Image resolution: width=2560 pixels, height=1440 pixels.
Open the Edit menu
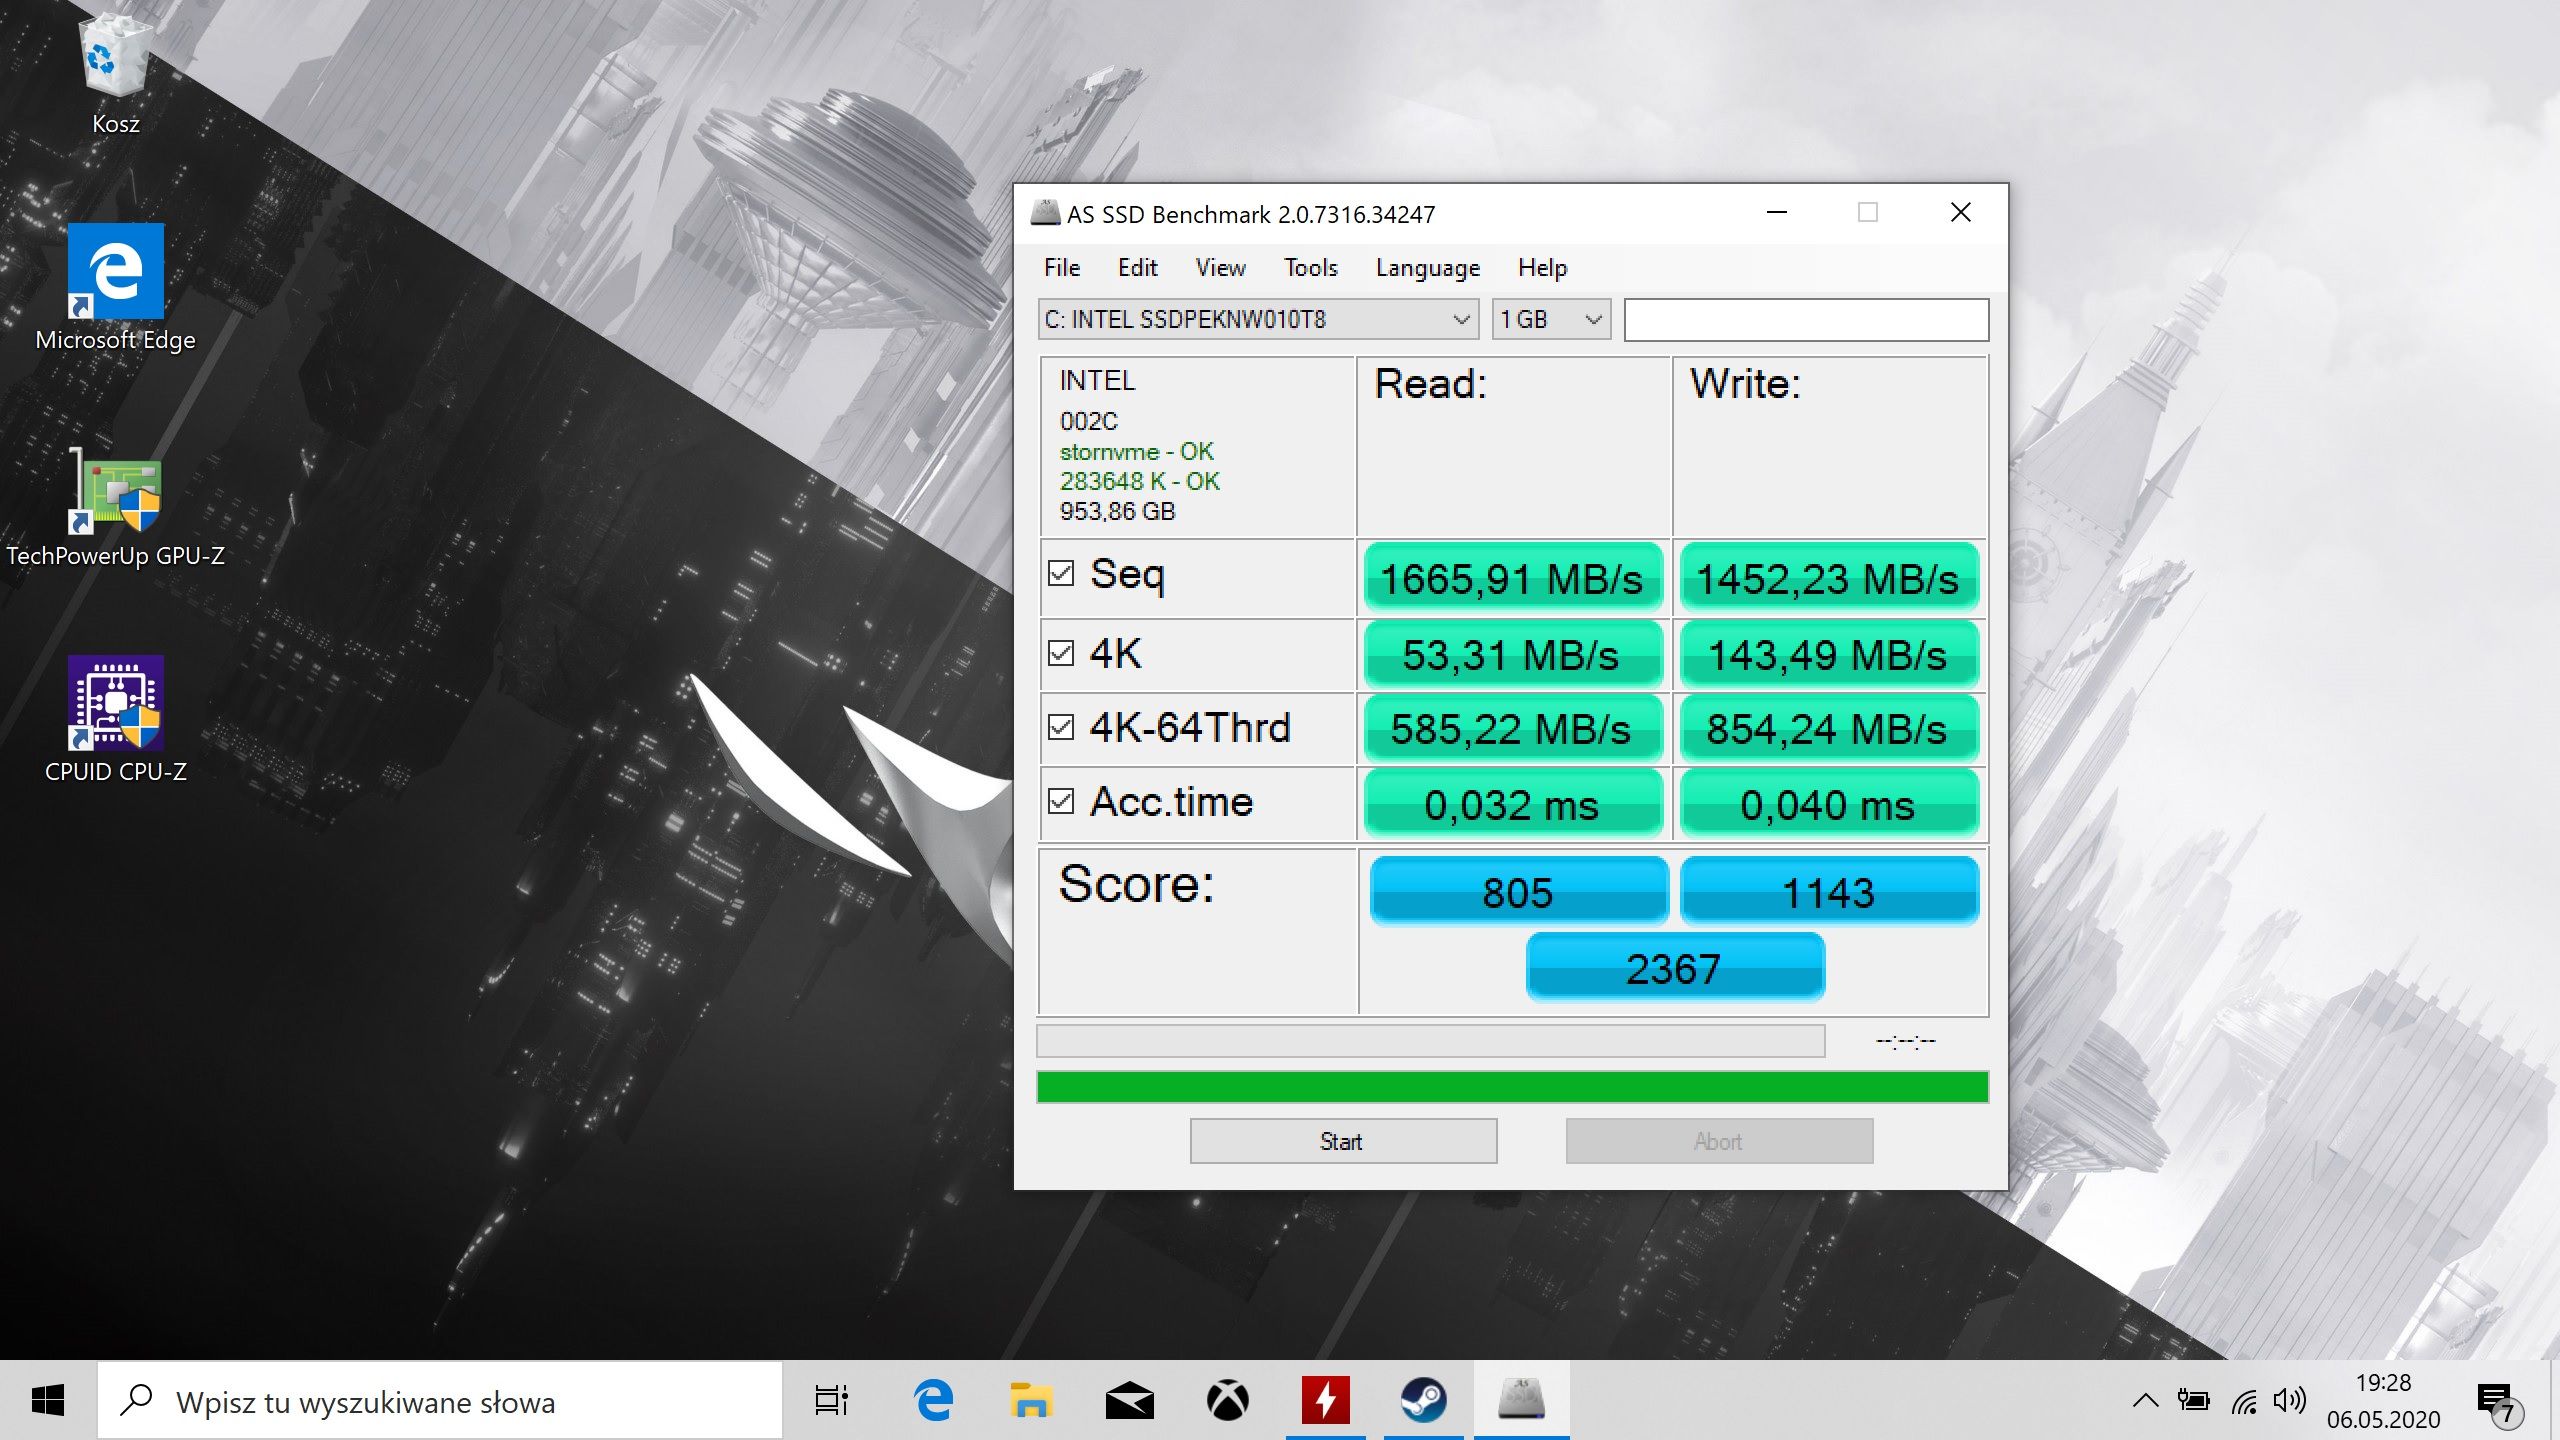pos(1137,268)
